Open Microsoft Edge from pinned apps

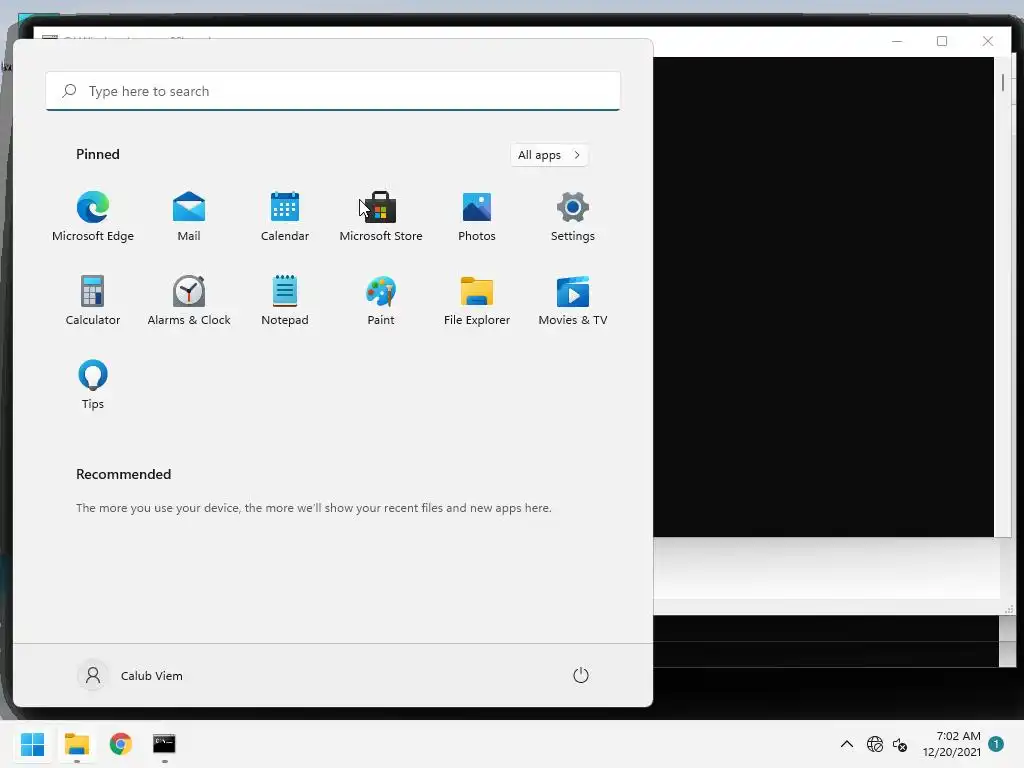[93, 217]
